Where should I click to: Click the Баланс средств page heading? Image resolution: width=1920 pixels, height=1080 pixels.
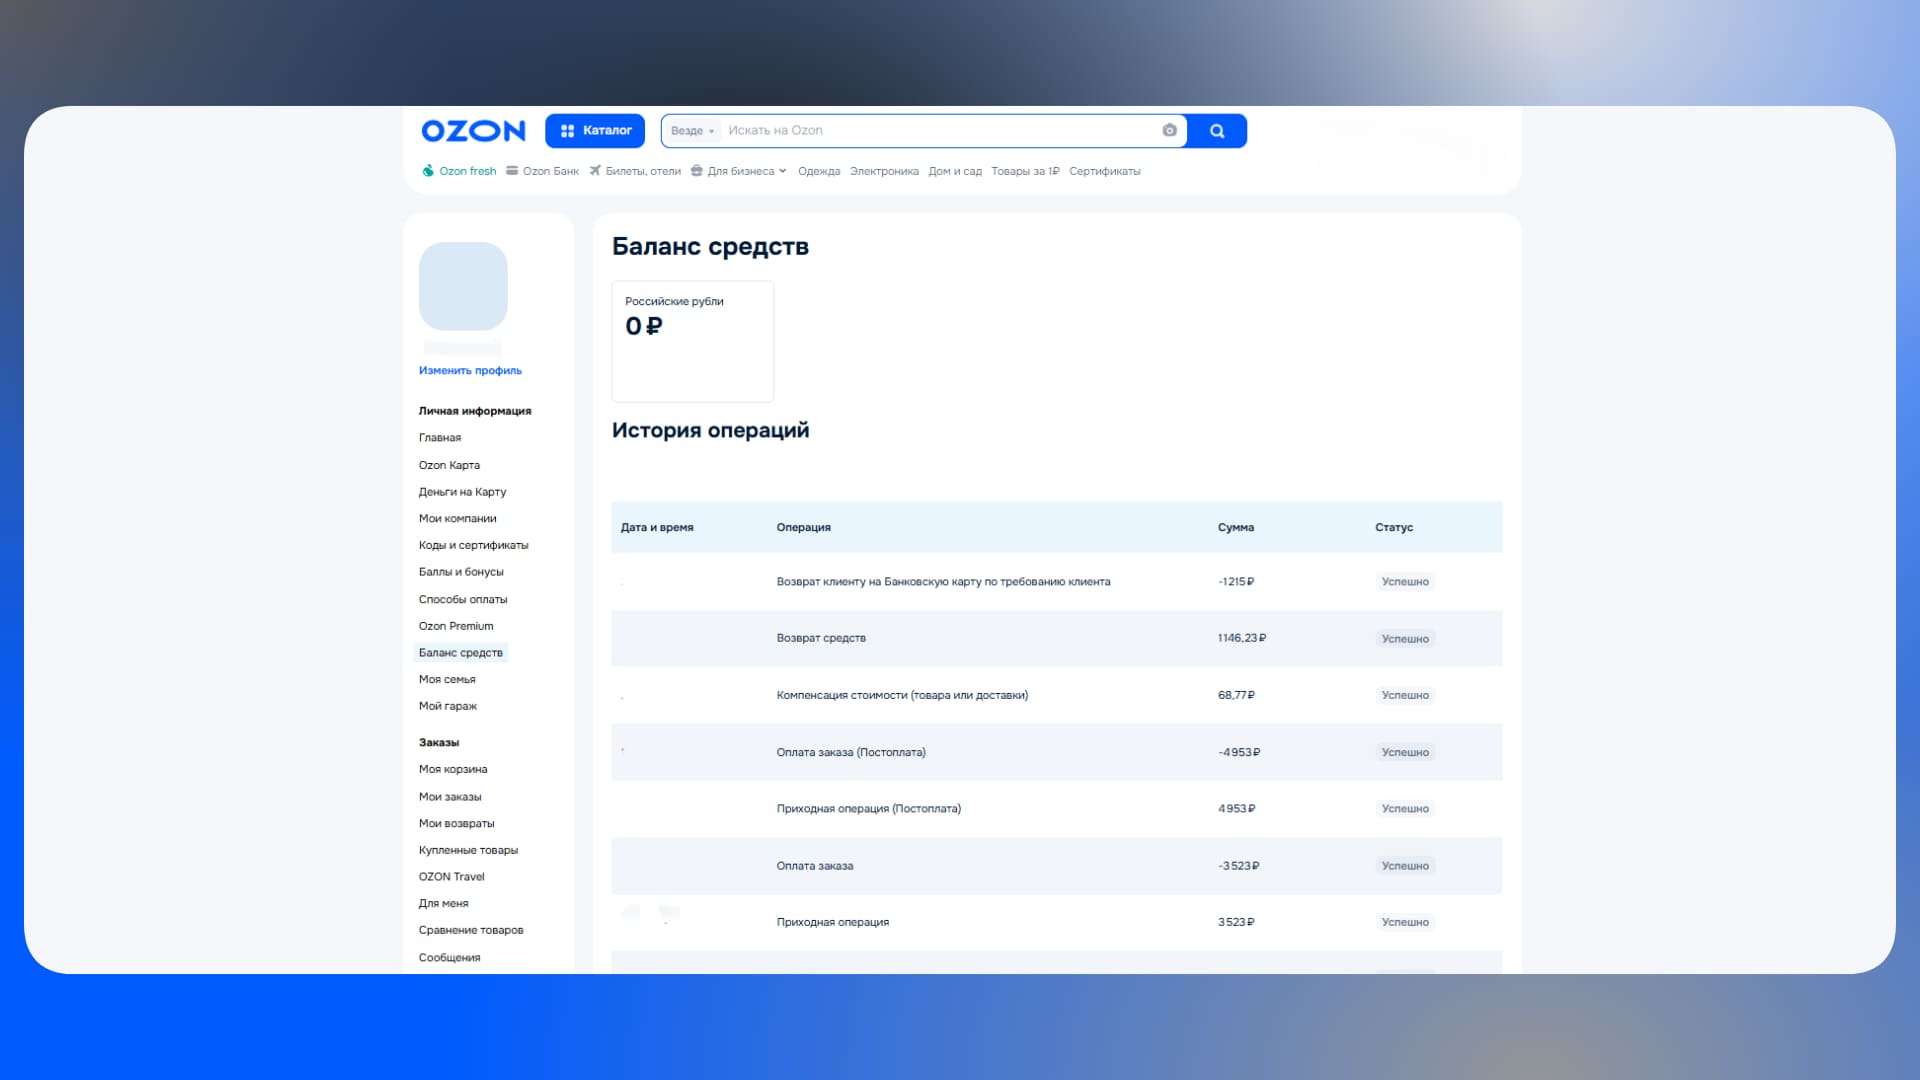click(x=710, y=247)
